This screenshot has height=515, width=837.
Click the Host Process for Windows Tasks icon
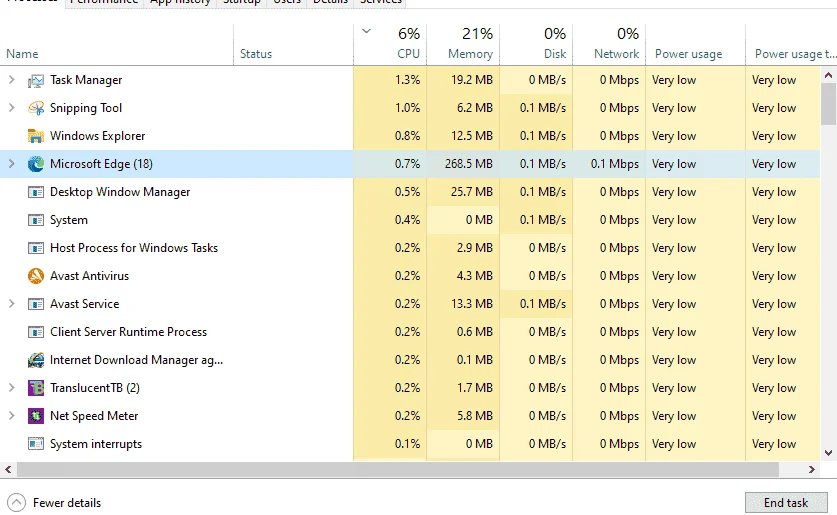coord(36,248)
